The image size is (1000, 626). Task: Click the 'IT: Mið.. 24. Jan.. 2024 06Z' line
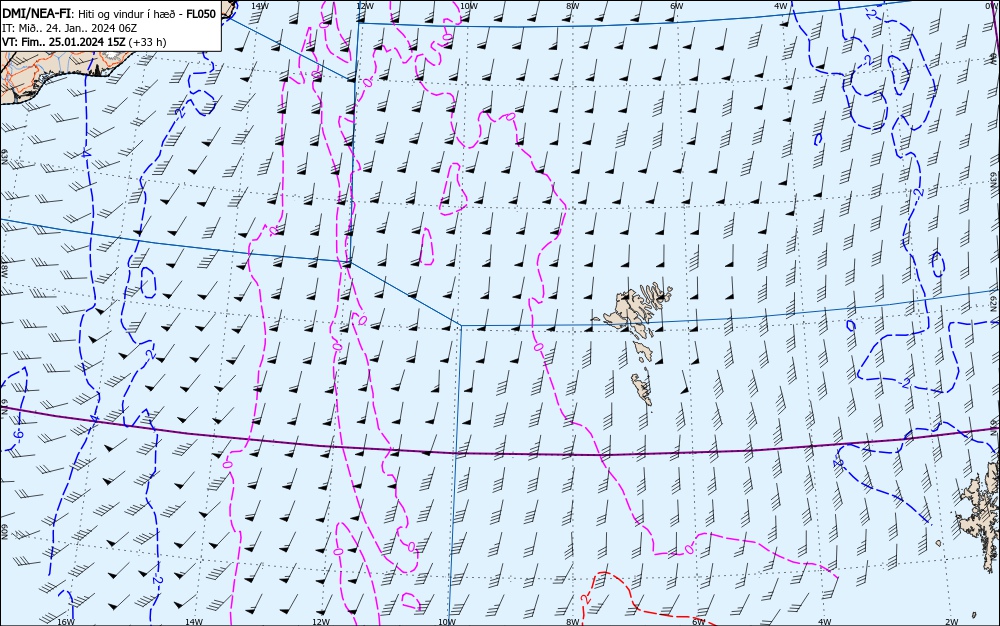[x=70, y=28]
